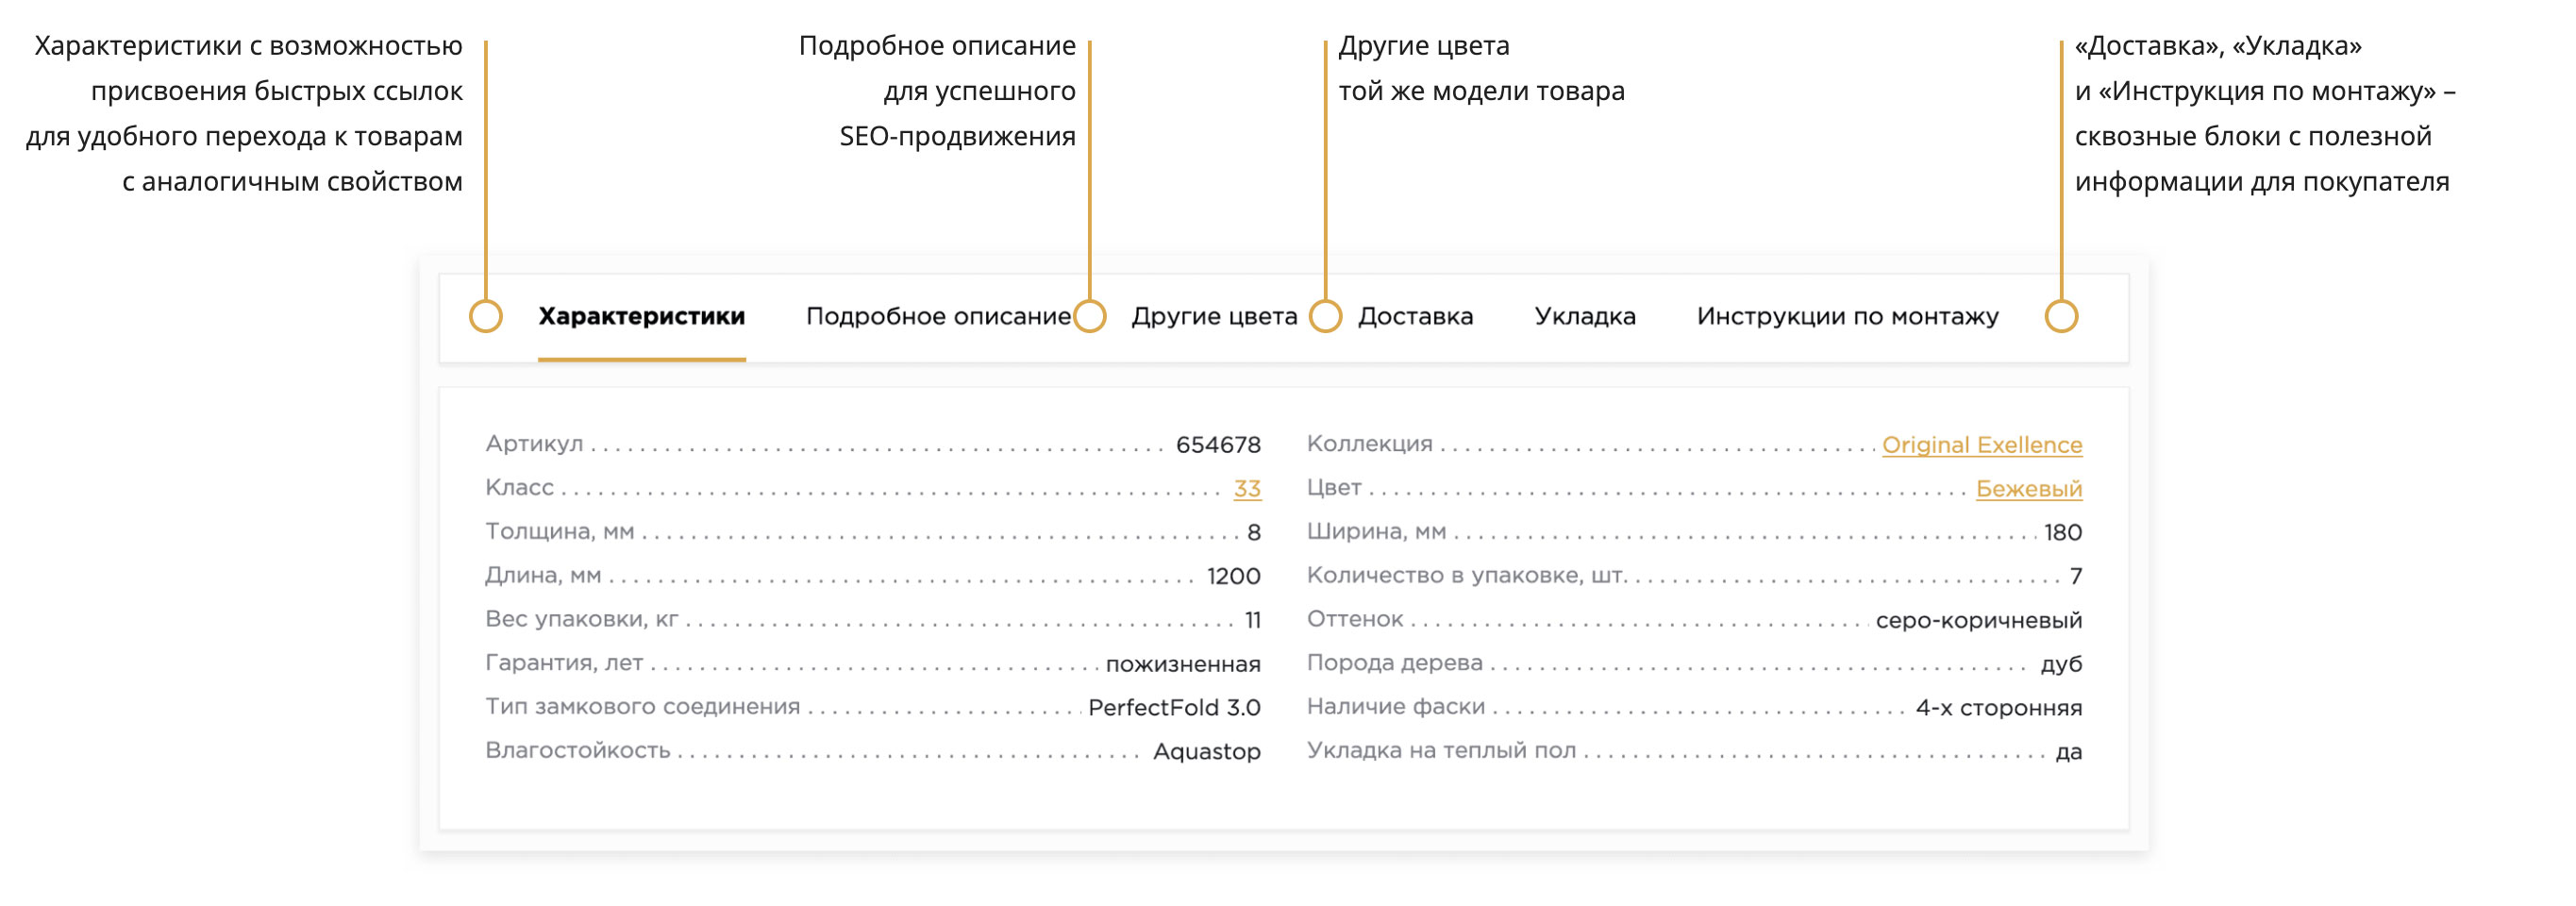Click the 4-х сторонняя bevel value
Image resolution: width=2576 pixels, height=906 pixels.
point(1998,707)
